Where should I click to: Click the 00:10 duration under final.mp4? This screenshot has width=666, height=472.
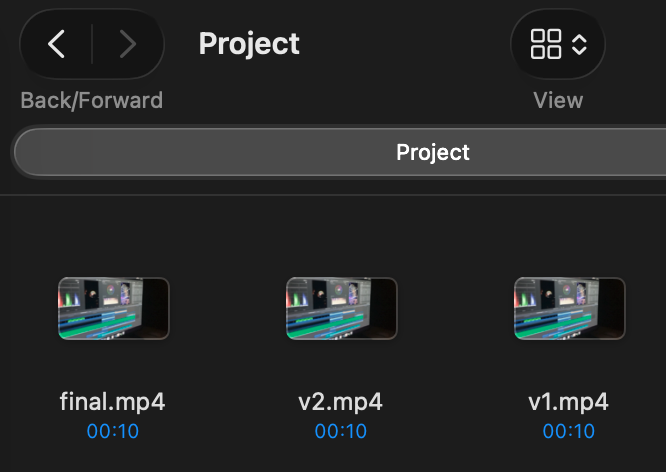(113, 432)
